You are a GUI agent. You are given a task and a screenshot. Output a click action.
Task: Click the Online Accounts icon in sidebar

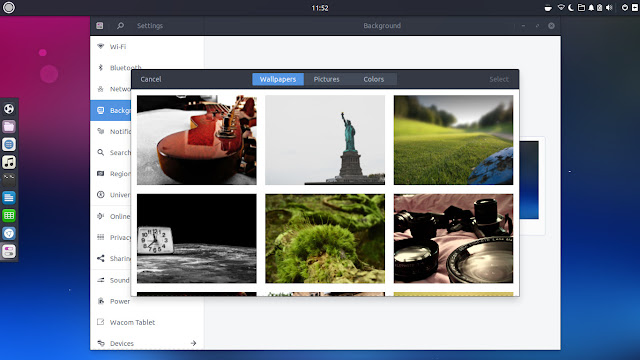100,216
